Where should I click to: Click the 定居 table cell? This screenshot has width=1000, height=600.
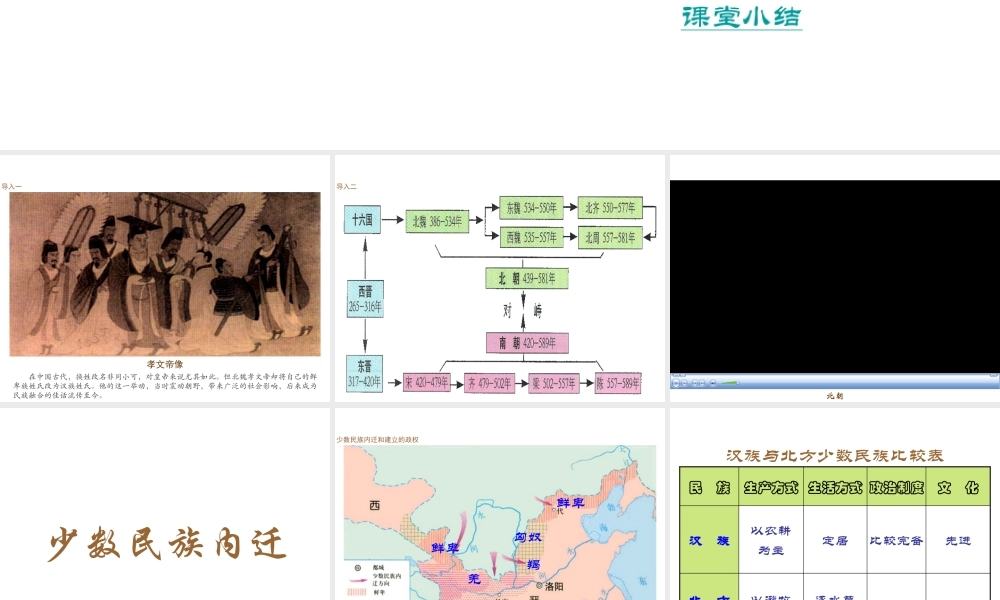pyautogui.click(x=835, y=541)
